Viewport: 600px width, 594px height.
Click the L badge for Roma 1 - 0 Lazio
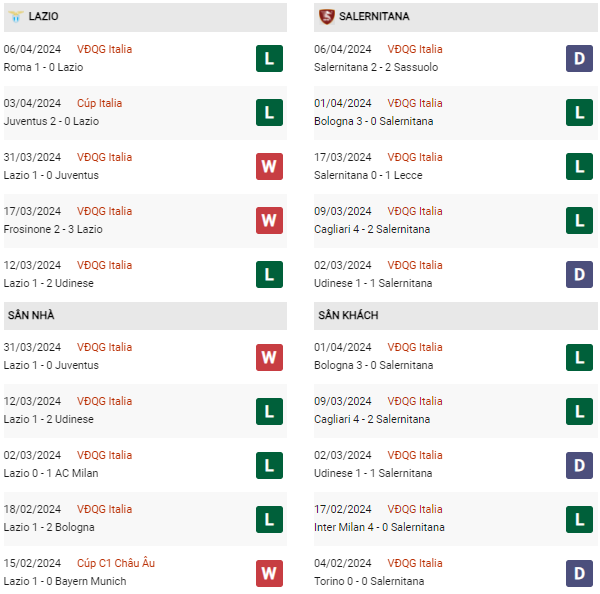pos(269,58)
